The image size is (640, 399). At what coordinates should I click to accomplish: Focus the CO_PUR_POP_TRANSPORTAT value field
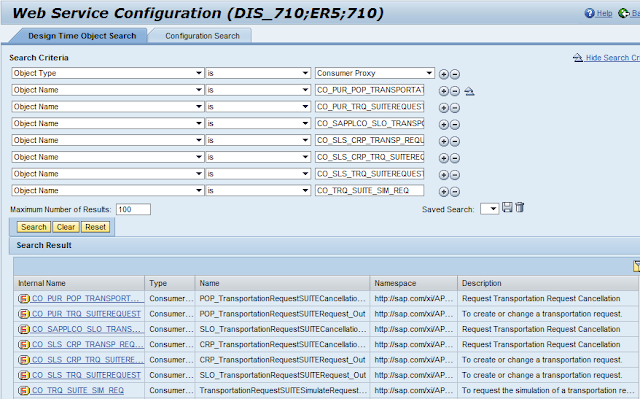369,90
